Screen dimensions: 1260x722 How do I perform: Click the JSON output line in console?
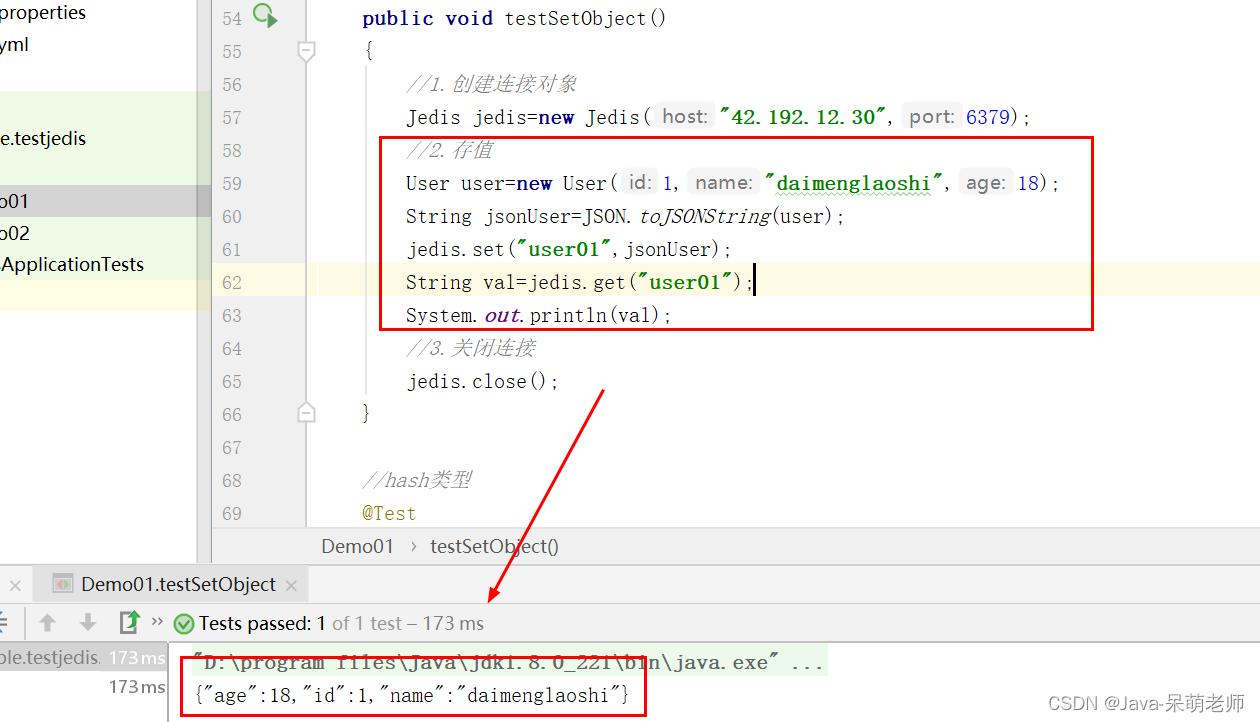point(412,694)
